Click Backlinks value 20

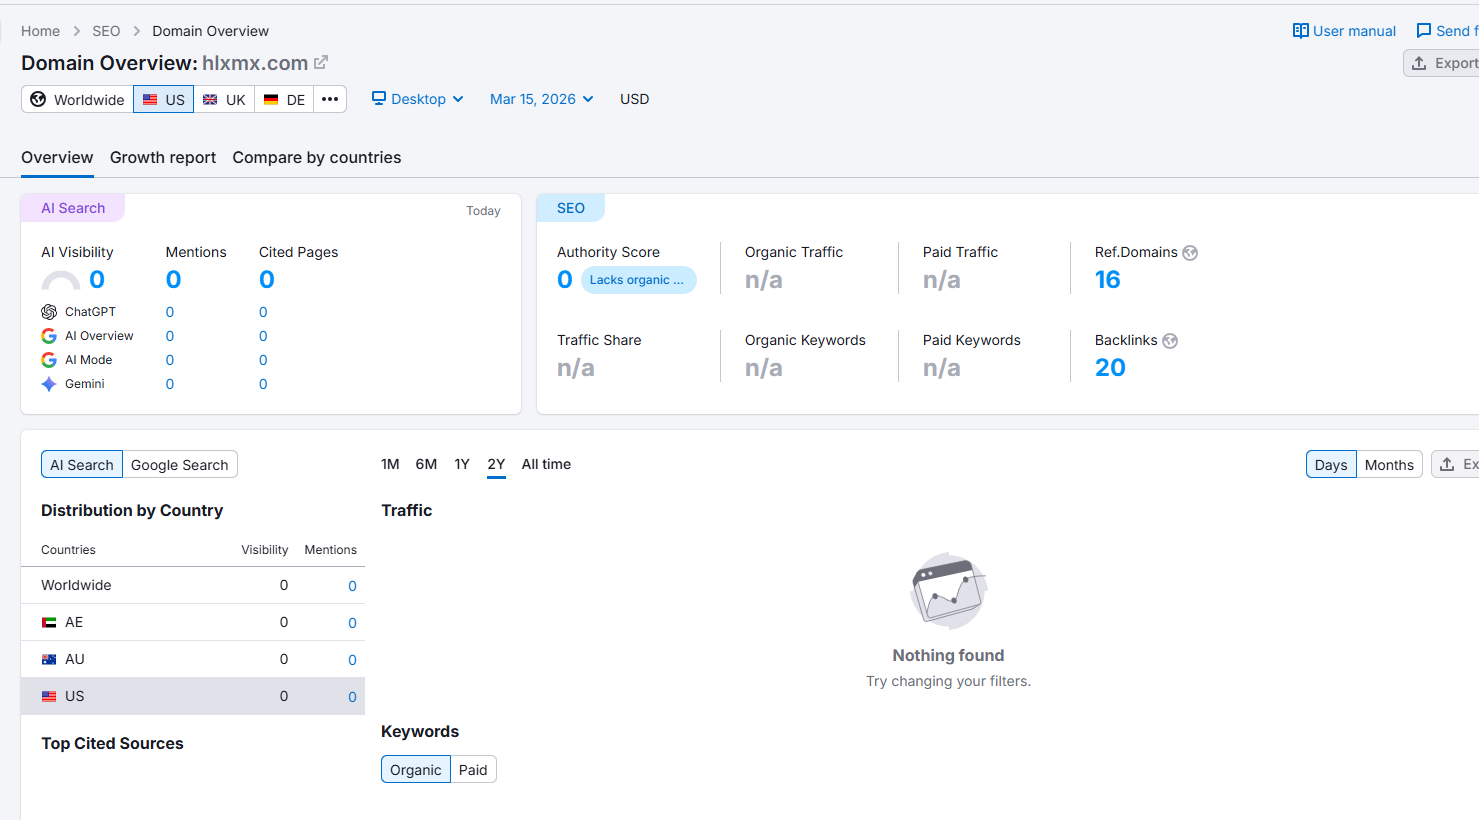coord(1110,368)
